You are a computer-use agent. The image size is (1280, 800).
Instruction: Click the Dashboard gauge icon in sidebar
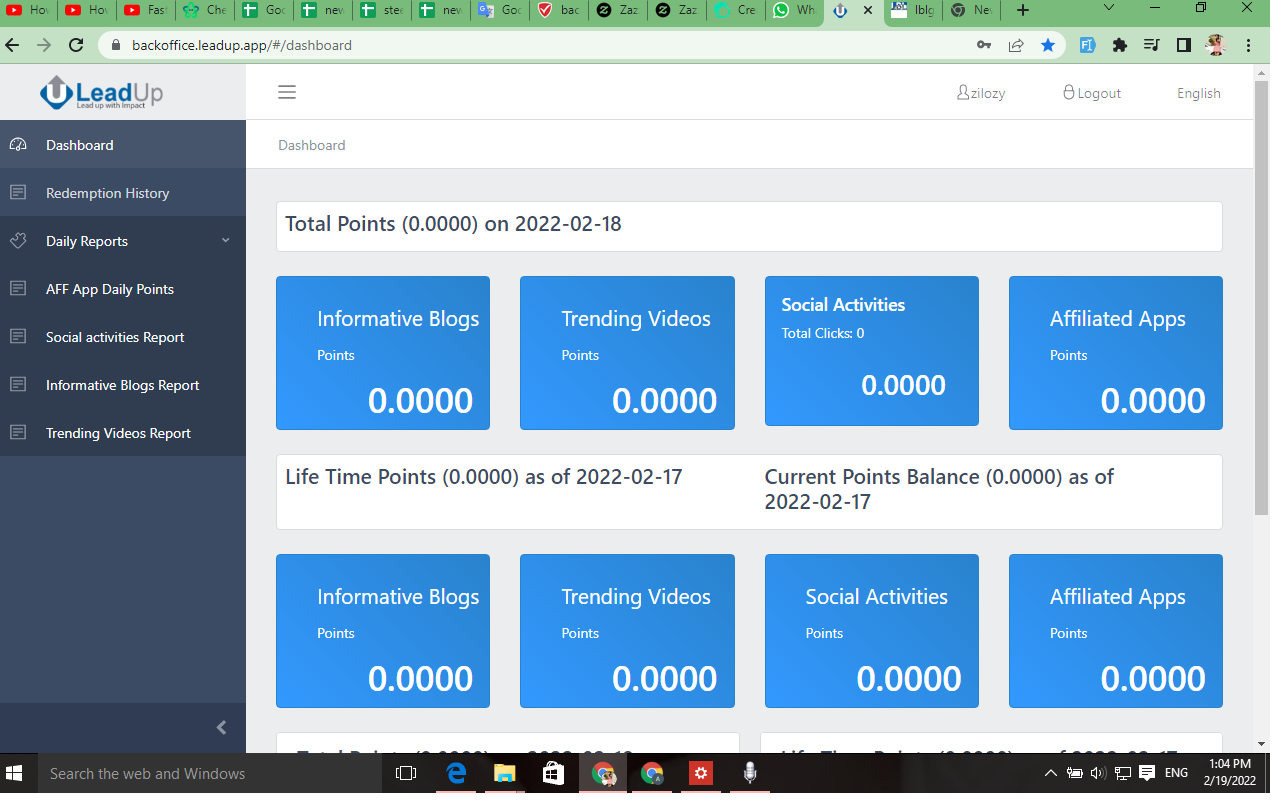[18, 145]
